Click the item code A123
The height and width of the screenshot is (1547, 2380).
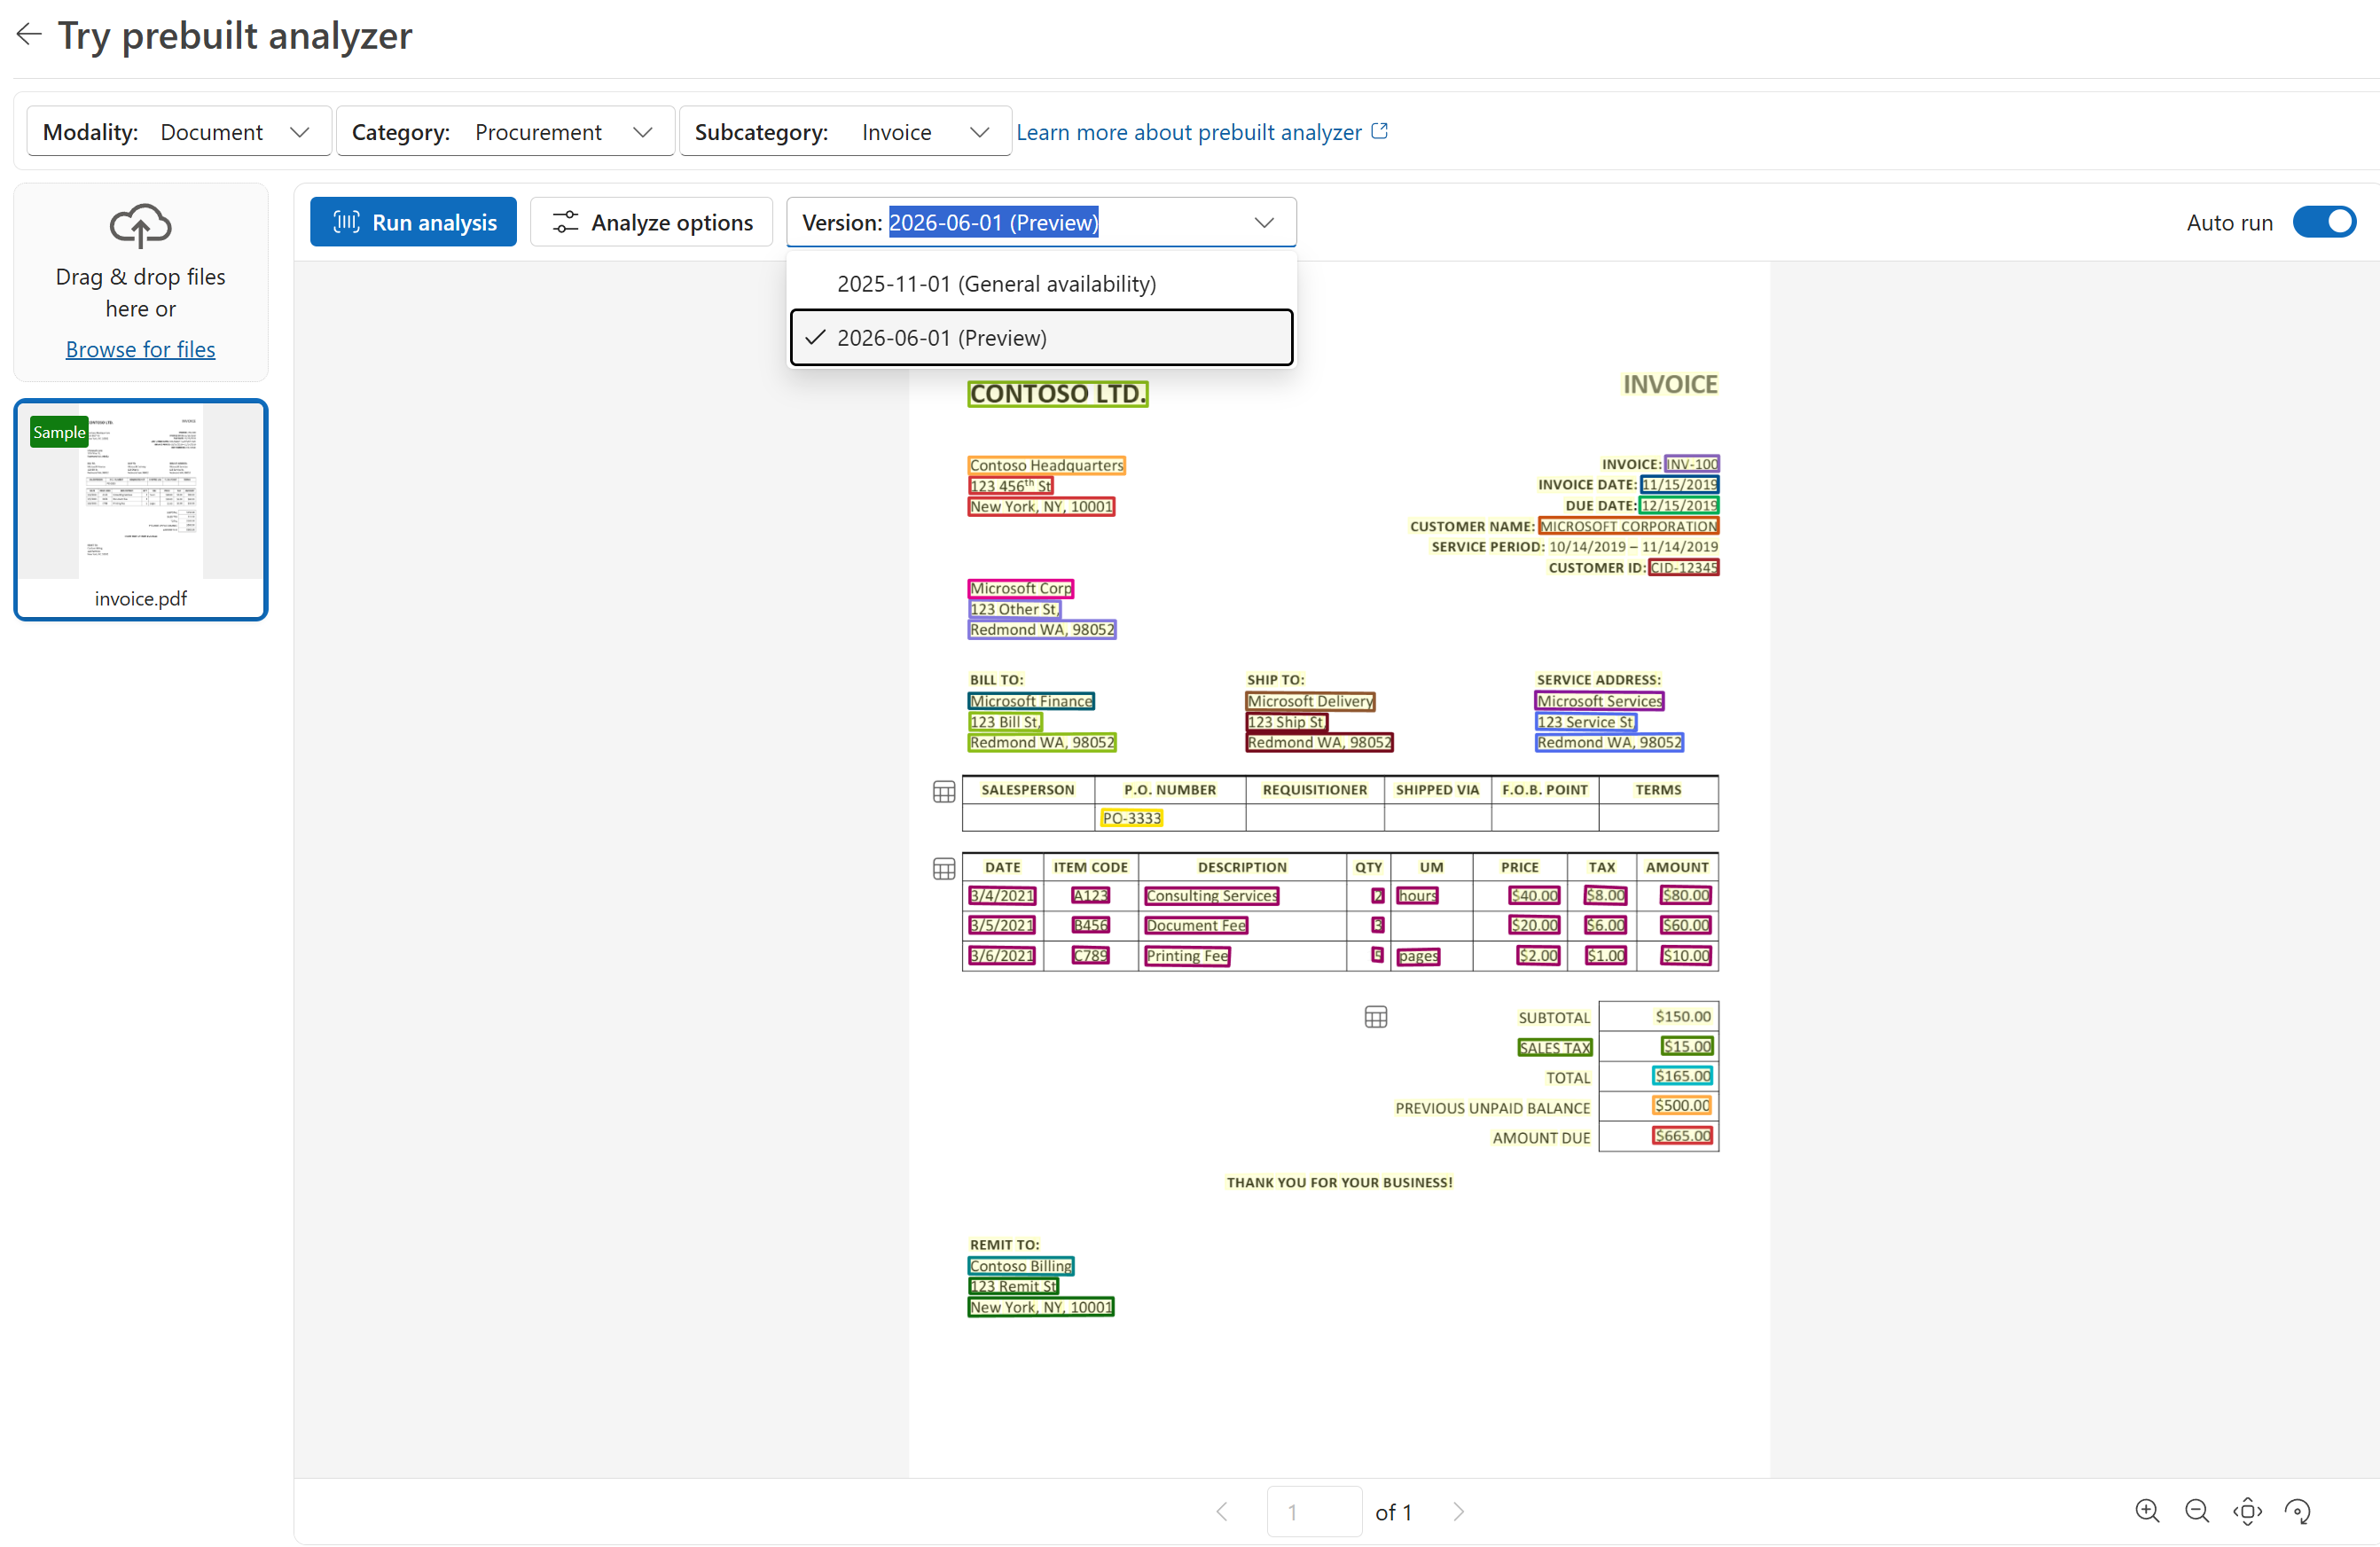1091,896
